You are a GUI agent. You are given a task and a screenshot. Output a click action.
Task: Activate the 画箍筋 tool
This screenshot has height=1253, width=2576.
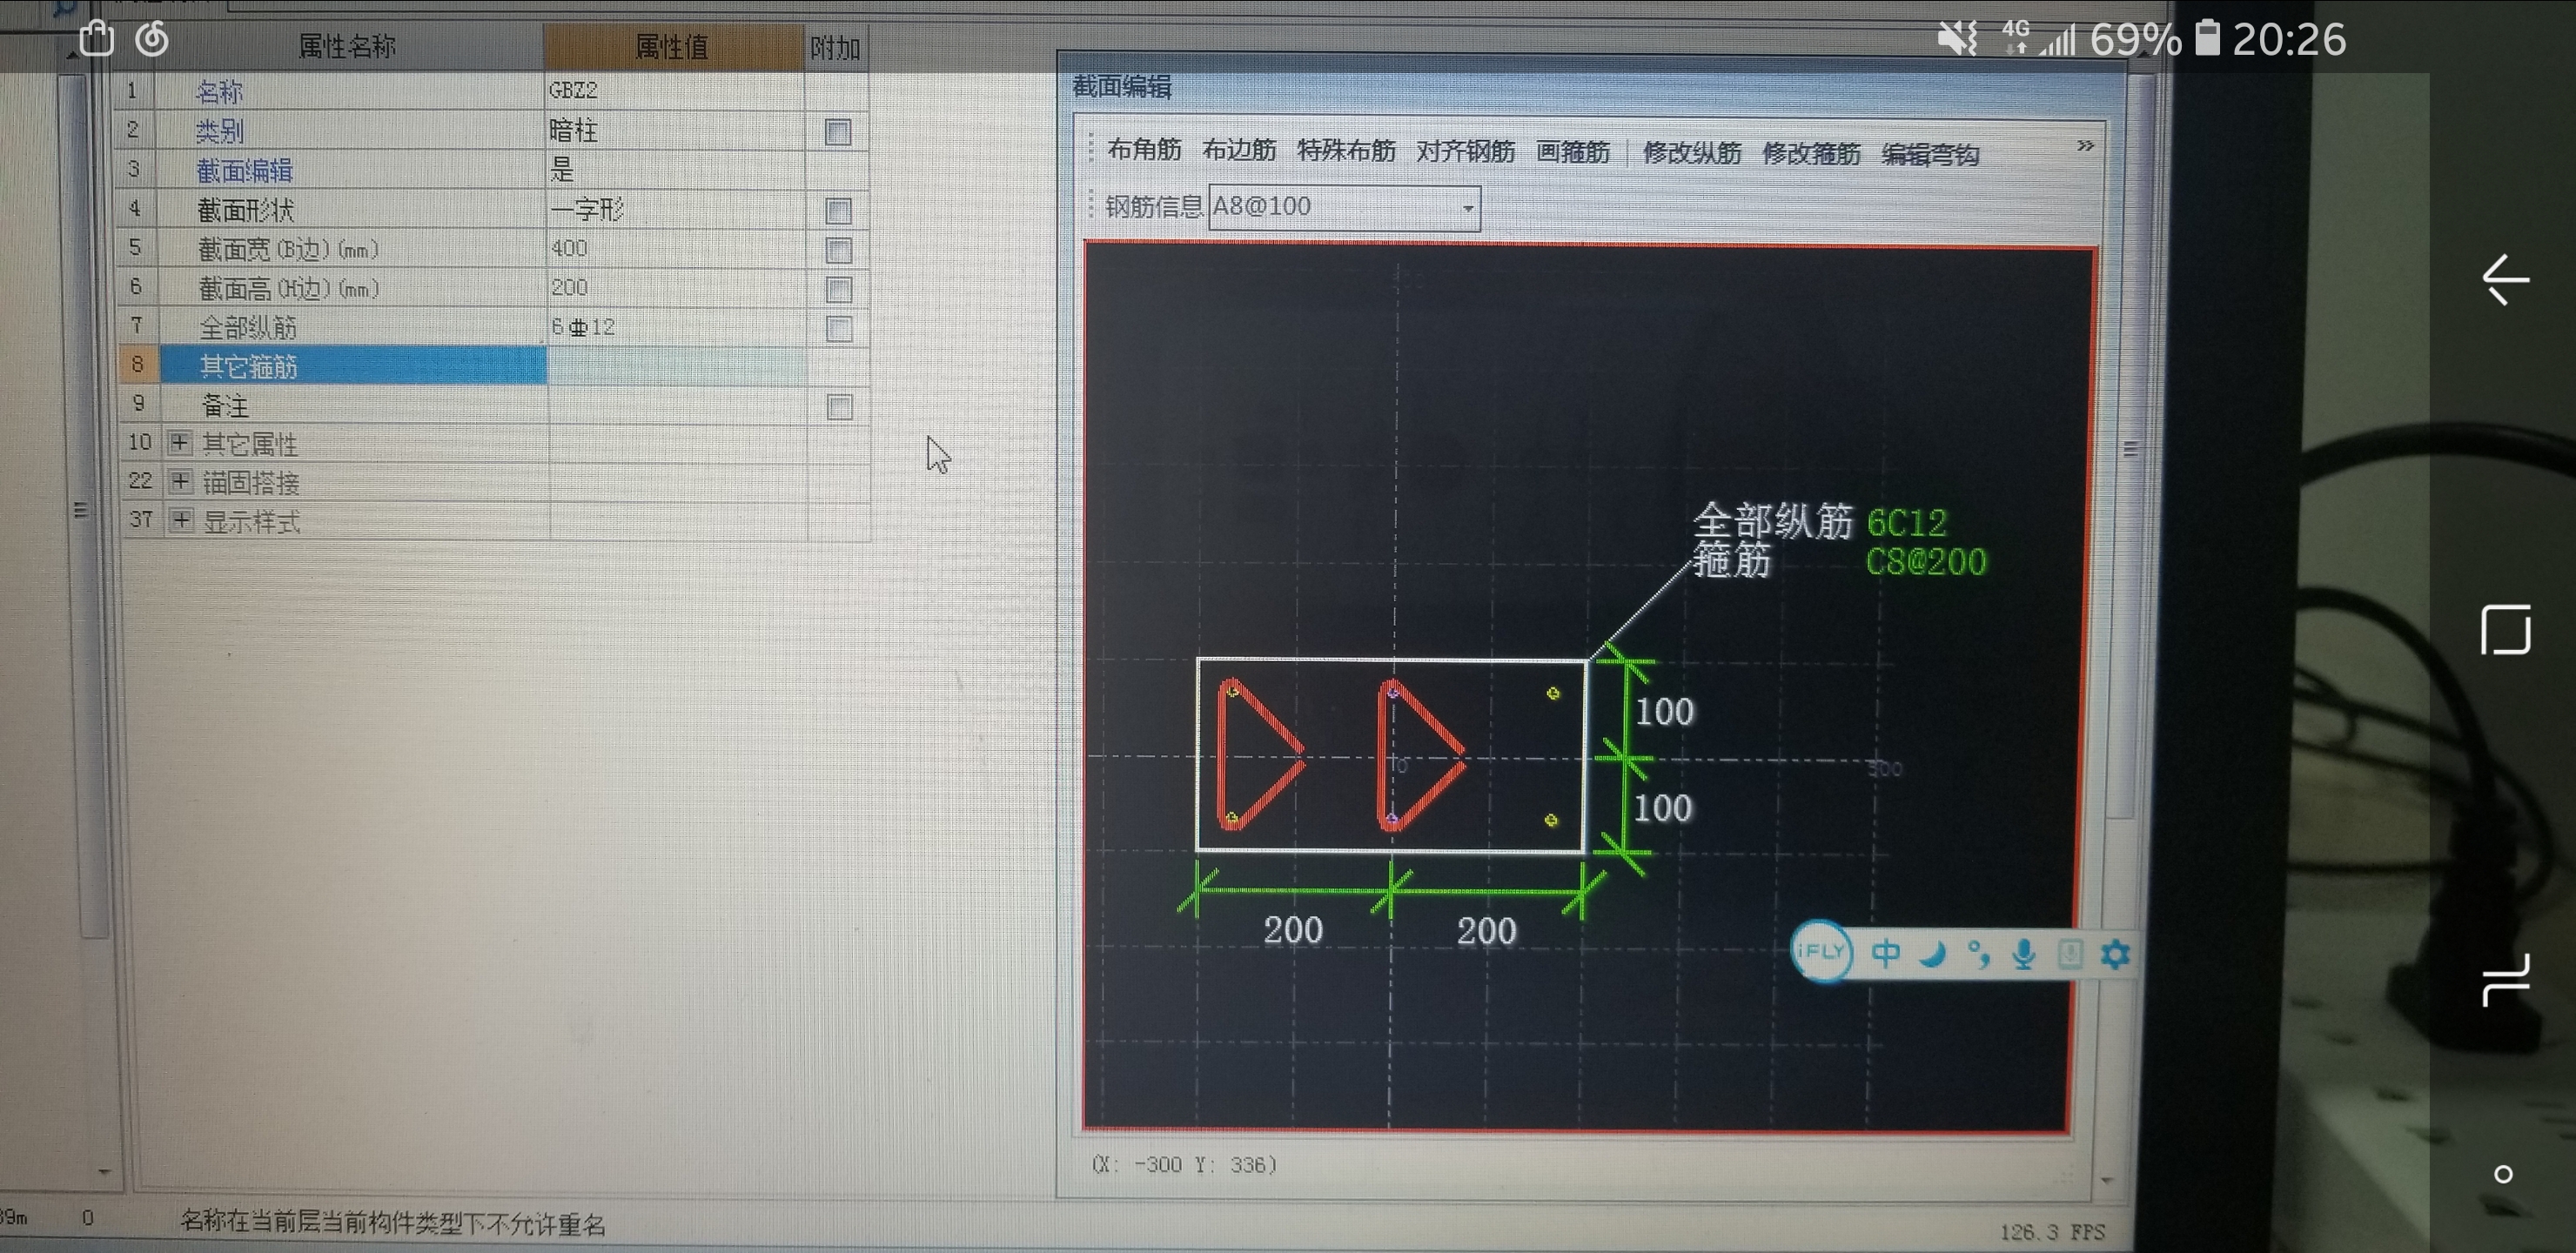pos(1573,152)
